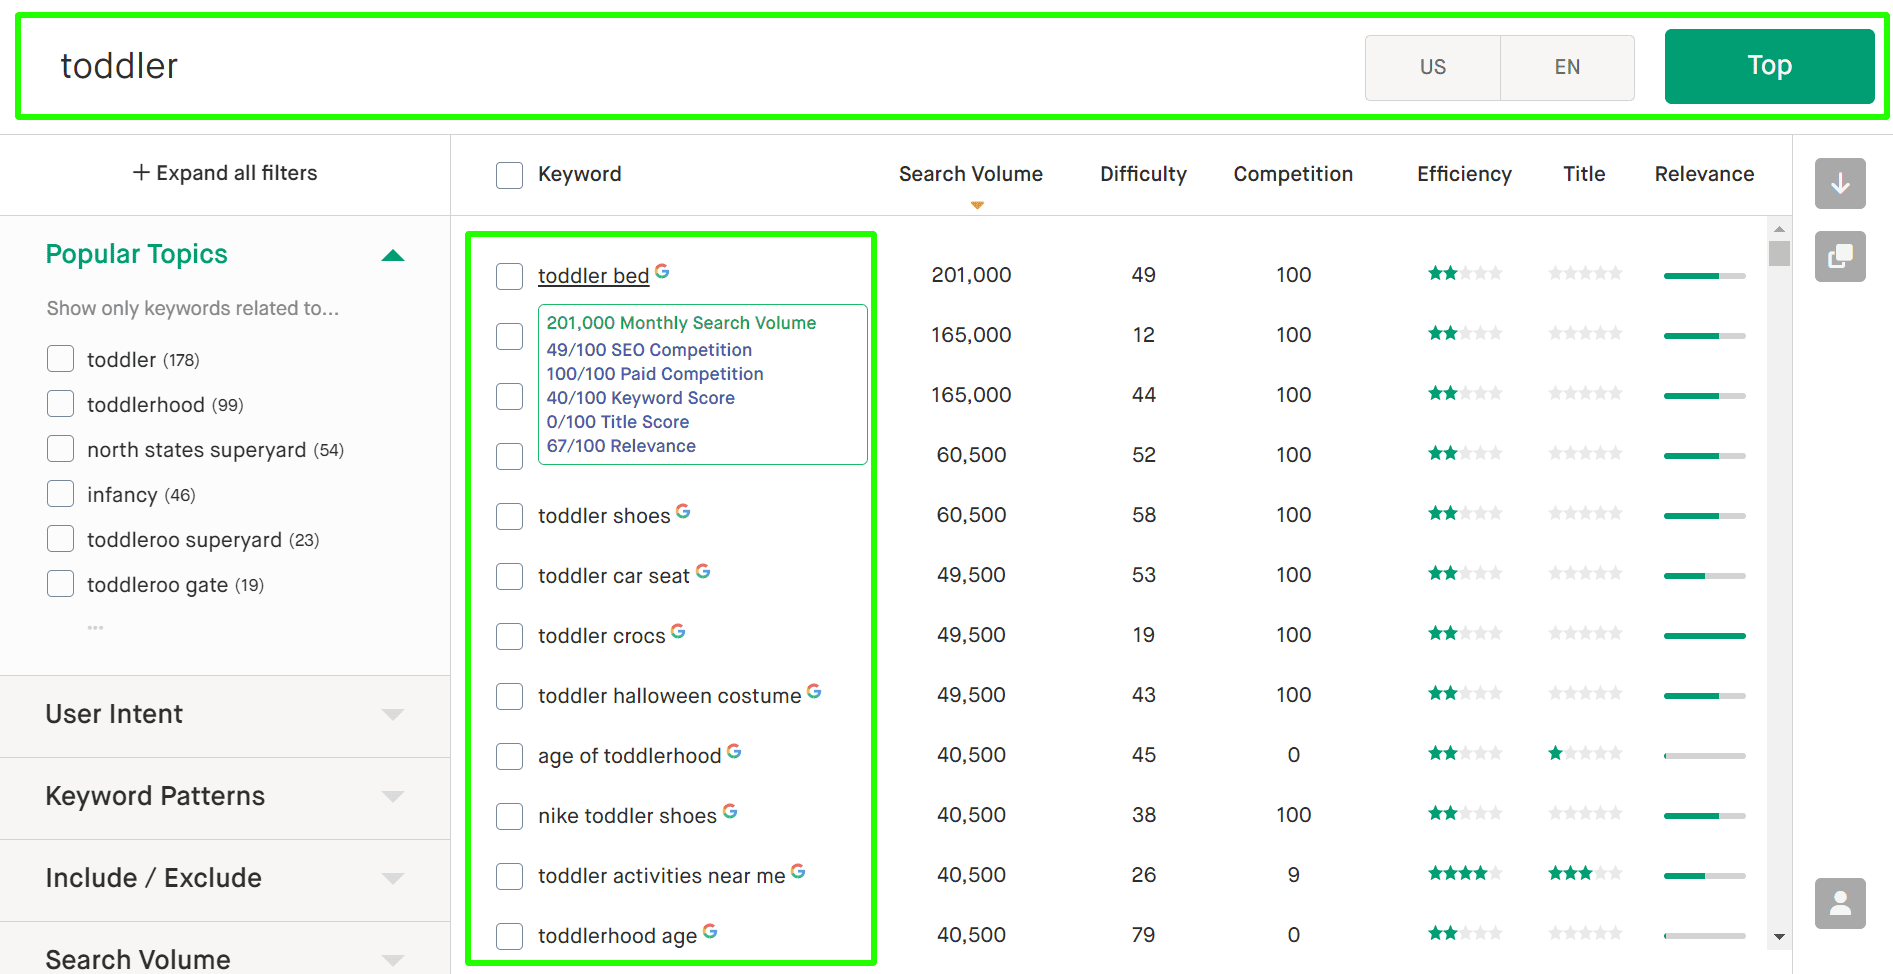
Task: Open the toddler bed keyword link
Action: pyautogui.click(x=593, y=275)
